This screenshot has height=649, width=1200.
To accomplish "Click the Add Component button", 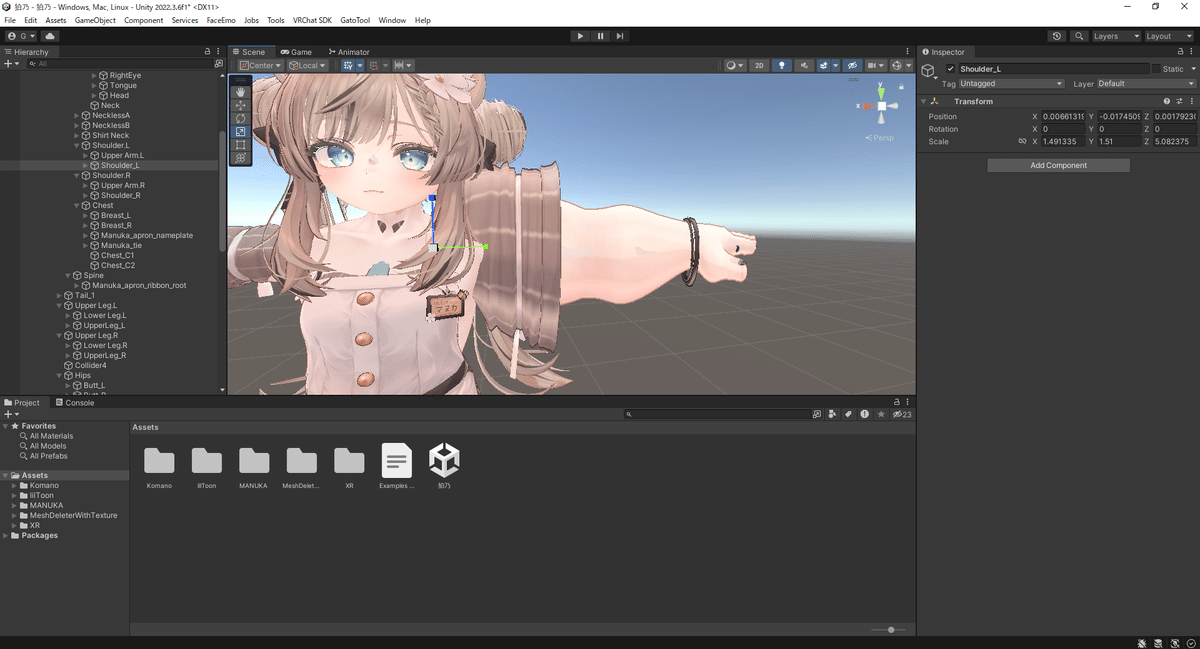I will tap(1058, 165).
